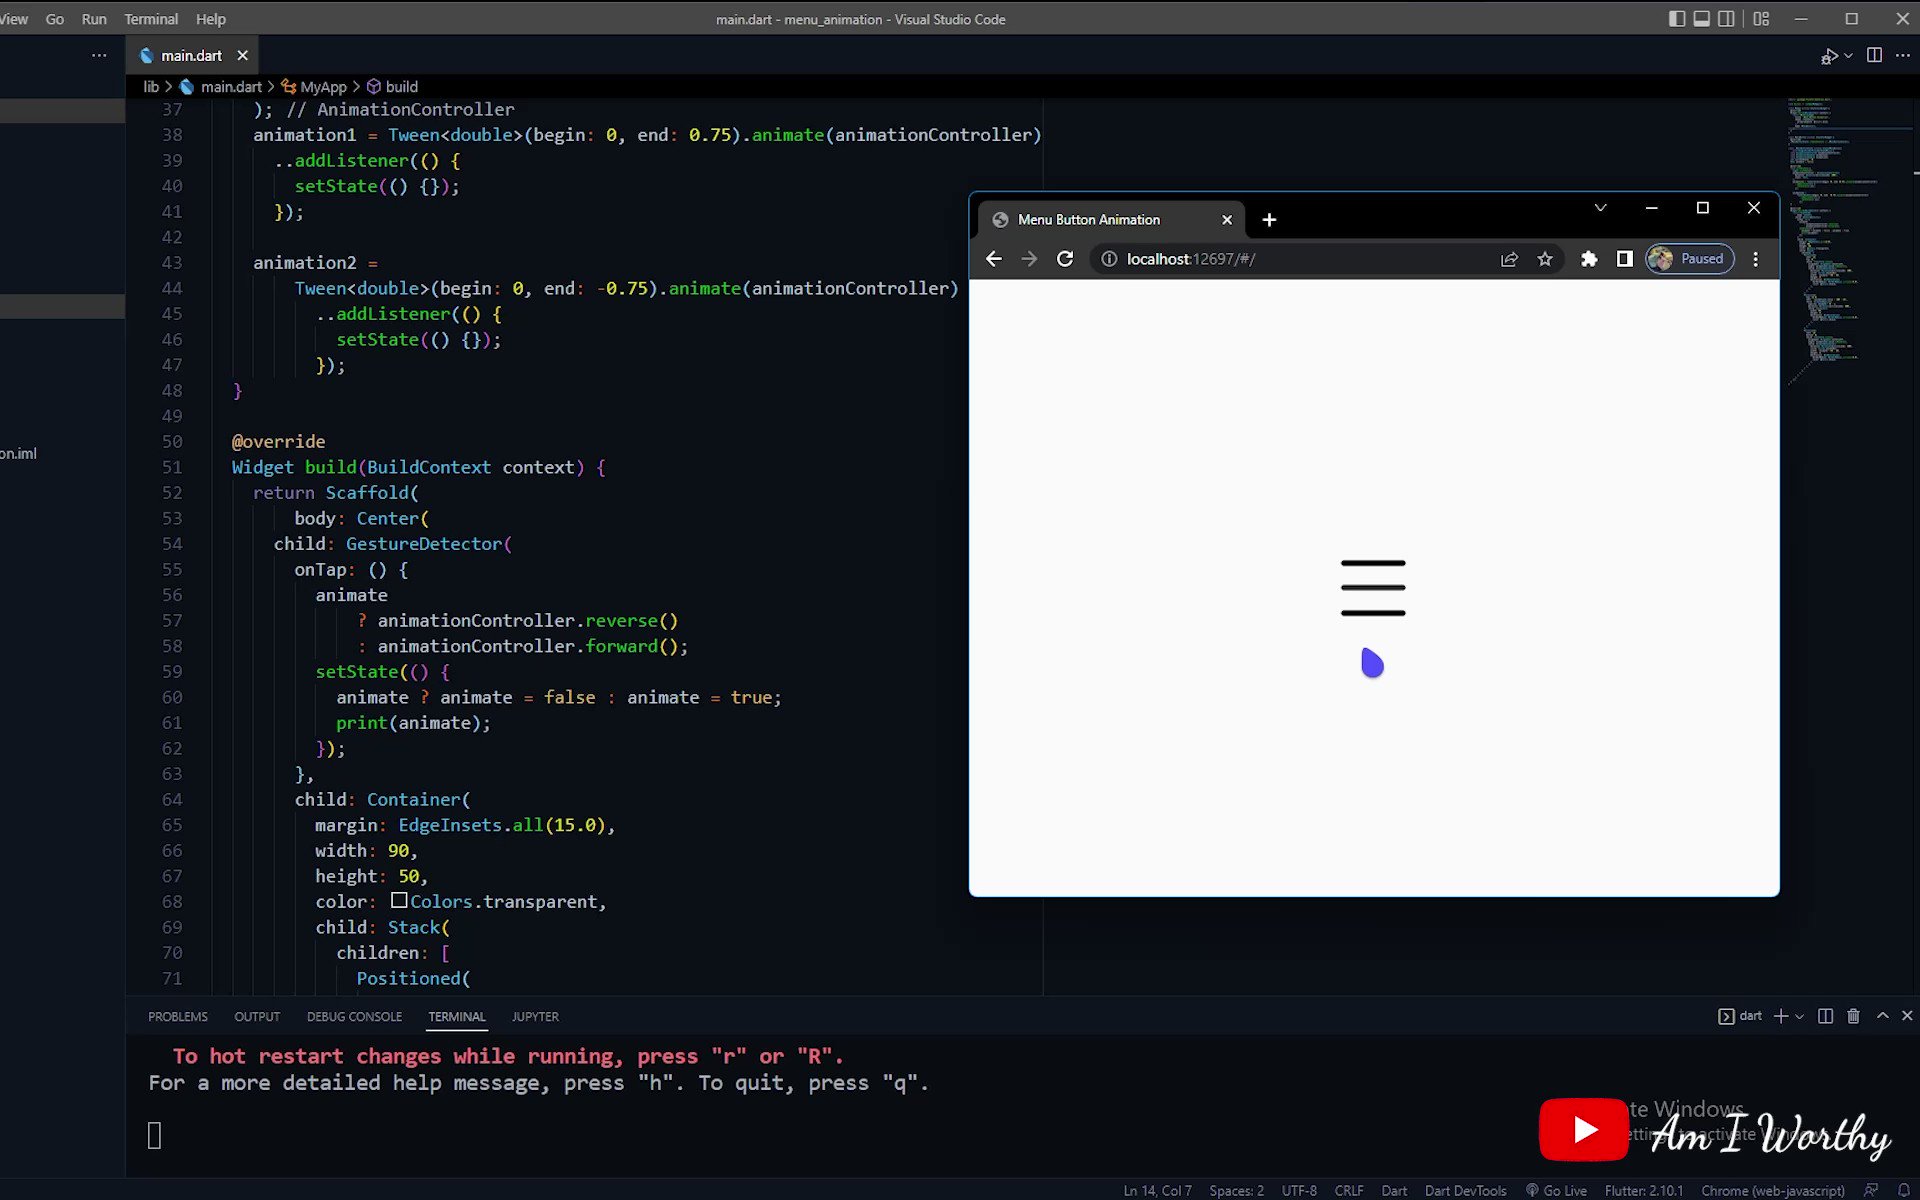1920x1200 pixels.
Task: Click the Kill Terminal trash icon
Action: coord(1852,1016)
